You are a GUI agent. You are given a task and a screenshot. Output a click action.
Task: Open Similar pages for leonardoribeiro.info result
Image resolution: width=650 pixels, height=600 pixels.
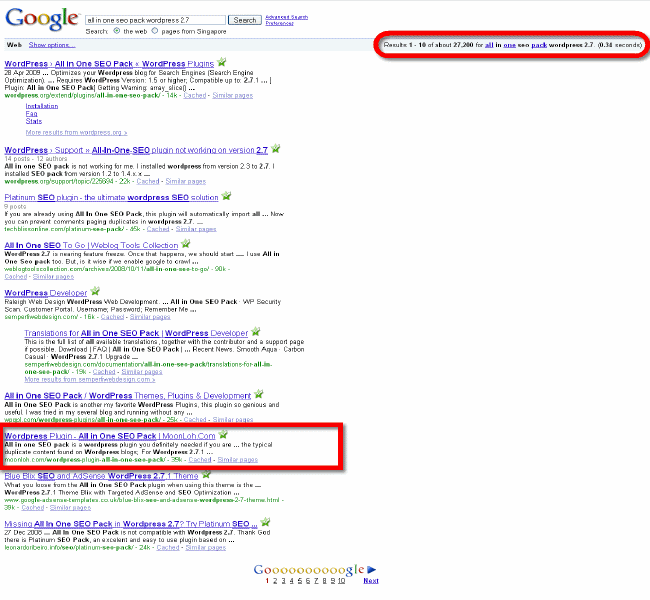(206, 547)
